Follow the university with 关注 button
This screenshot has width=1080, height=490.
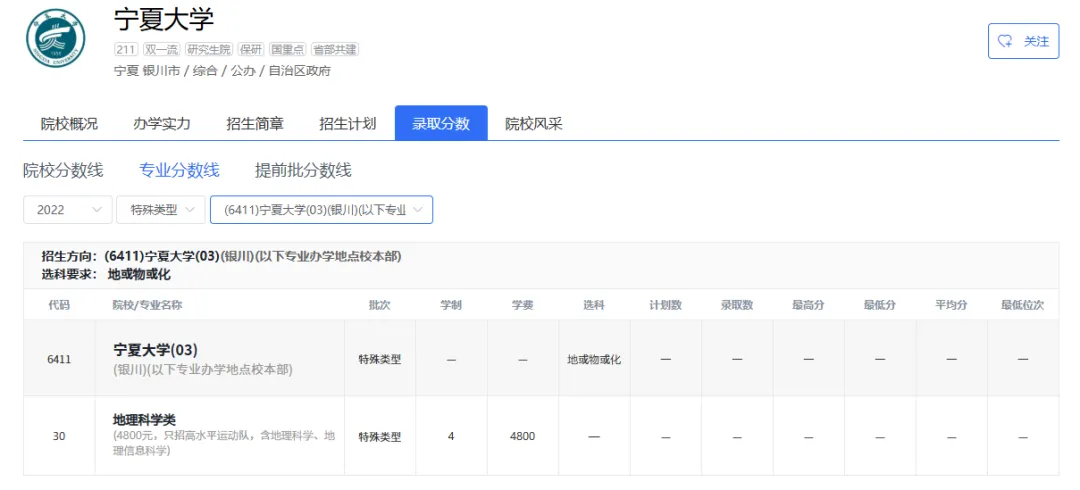[x=1024, y=41]
